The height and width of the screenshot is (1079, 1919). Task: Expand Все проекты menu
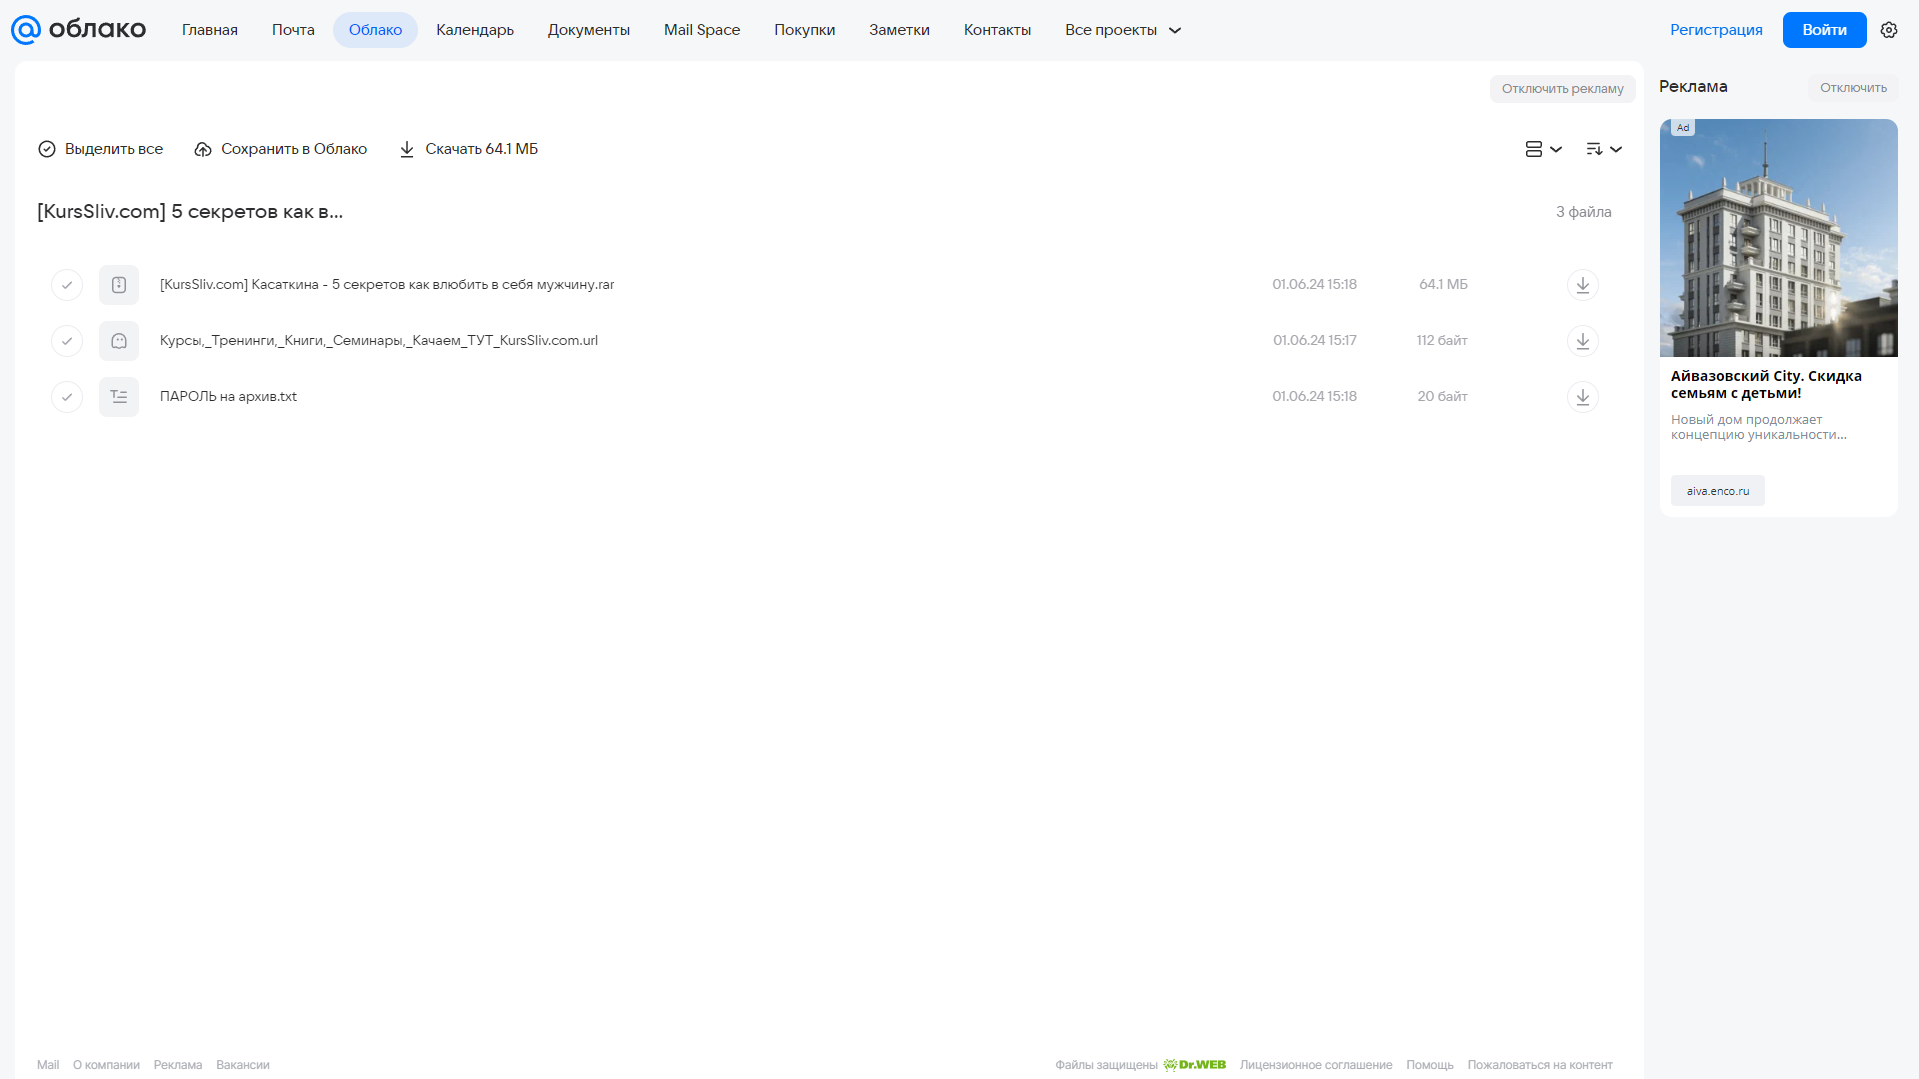(x=1122, y=30)
